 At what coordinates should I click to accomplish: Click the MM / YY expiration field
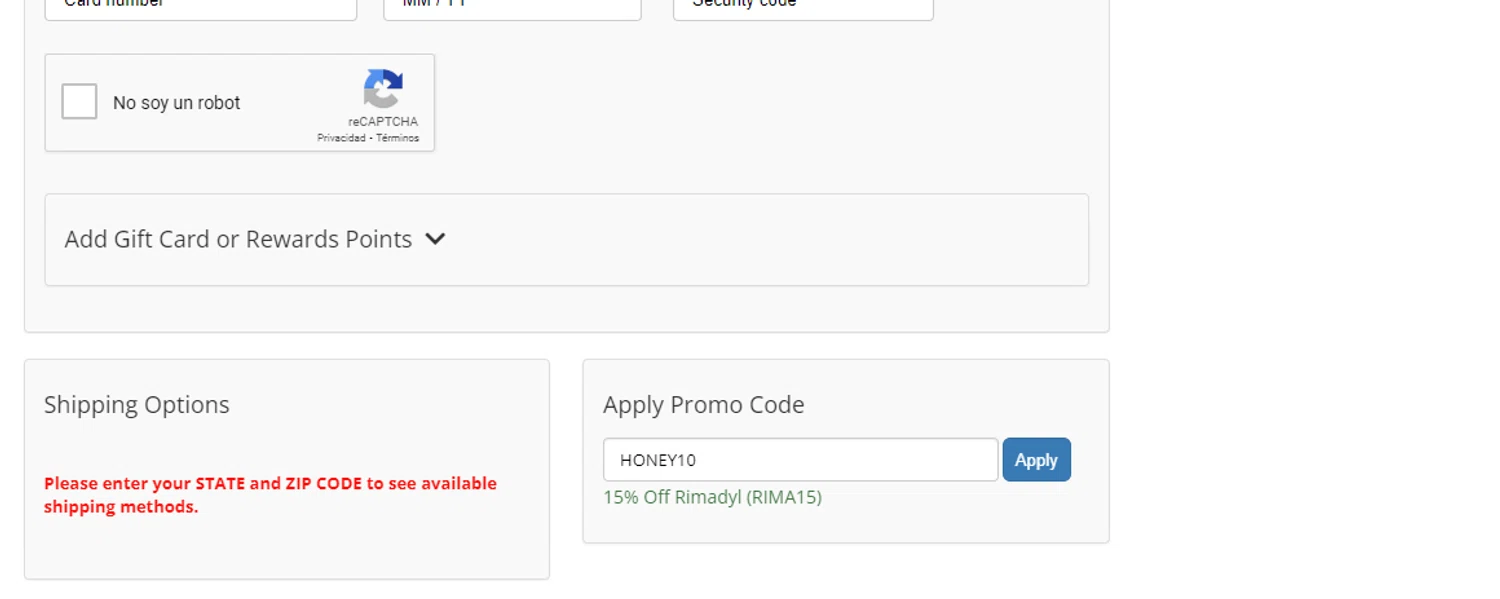pos(512,8)
